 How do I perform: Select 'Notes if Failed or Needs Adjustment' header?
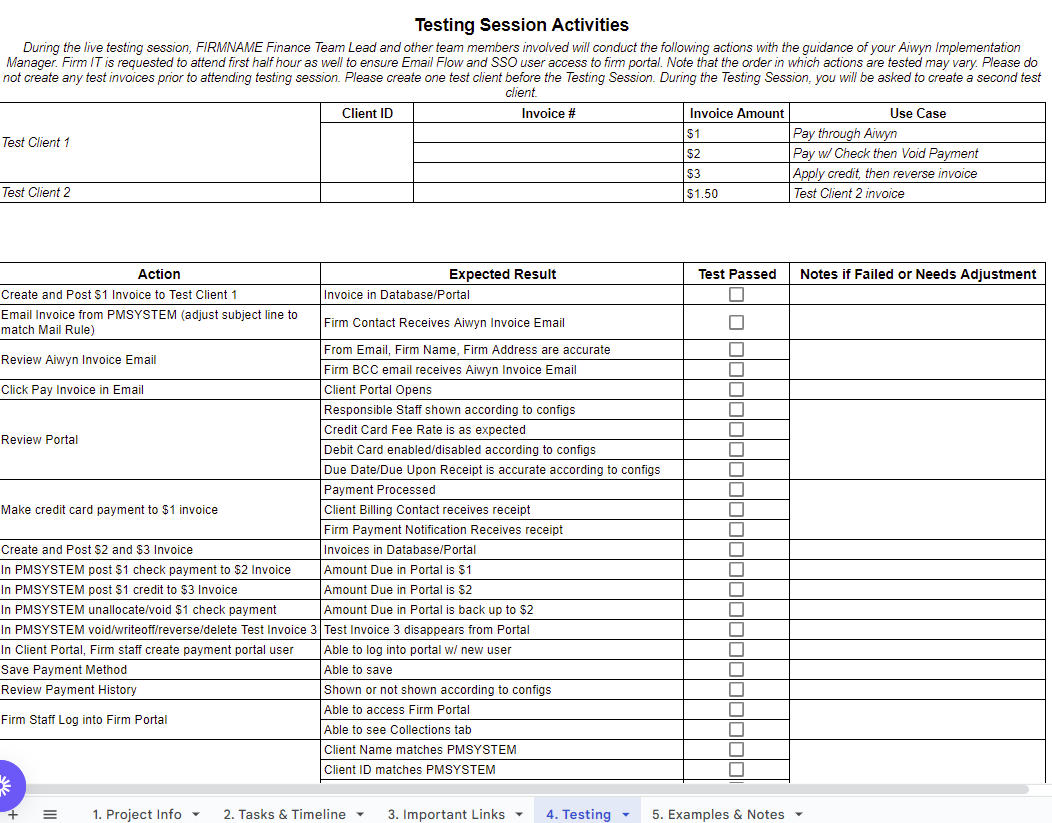pyautogui.click(x=918, y=274)
